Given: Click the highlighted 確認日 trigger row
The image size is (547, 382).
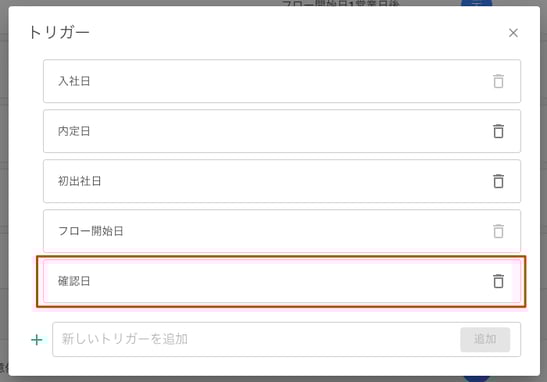Looking at the screenshot, I should 282,281.
